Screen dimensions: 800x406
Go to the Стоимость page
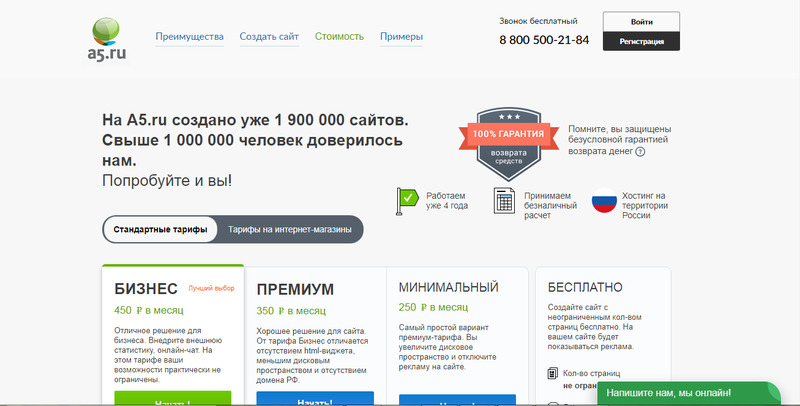click(x=339, y=37)
